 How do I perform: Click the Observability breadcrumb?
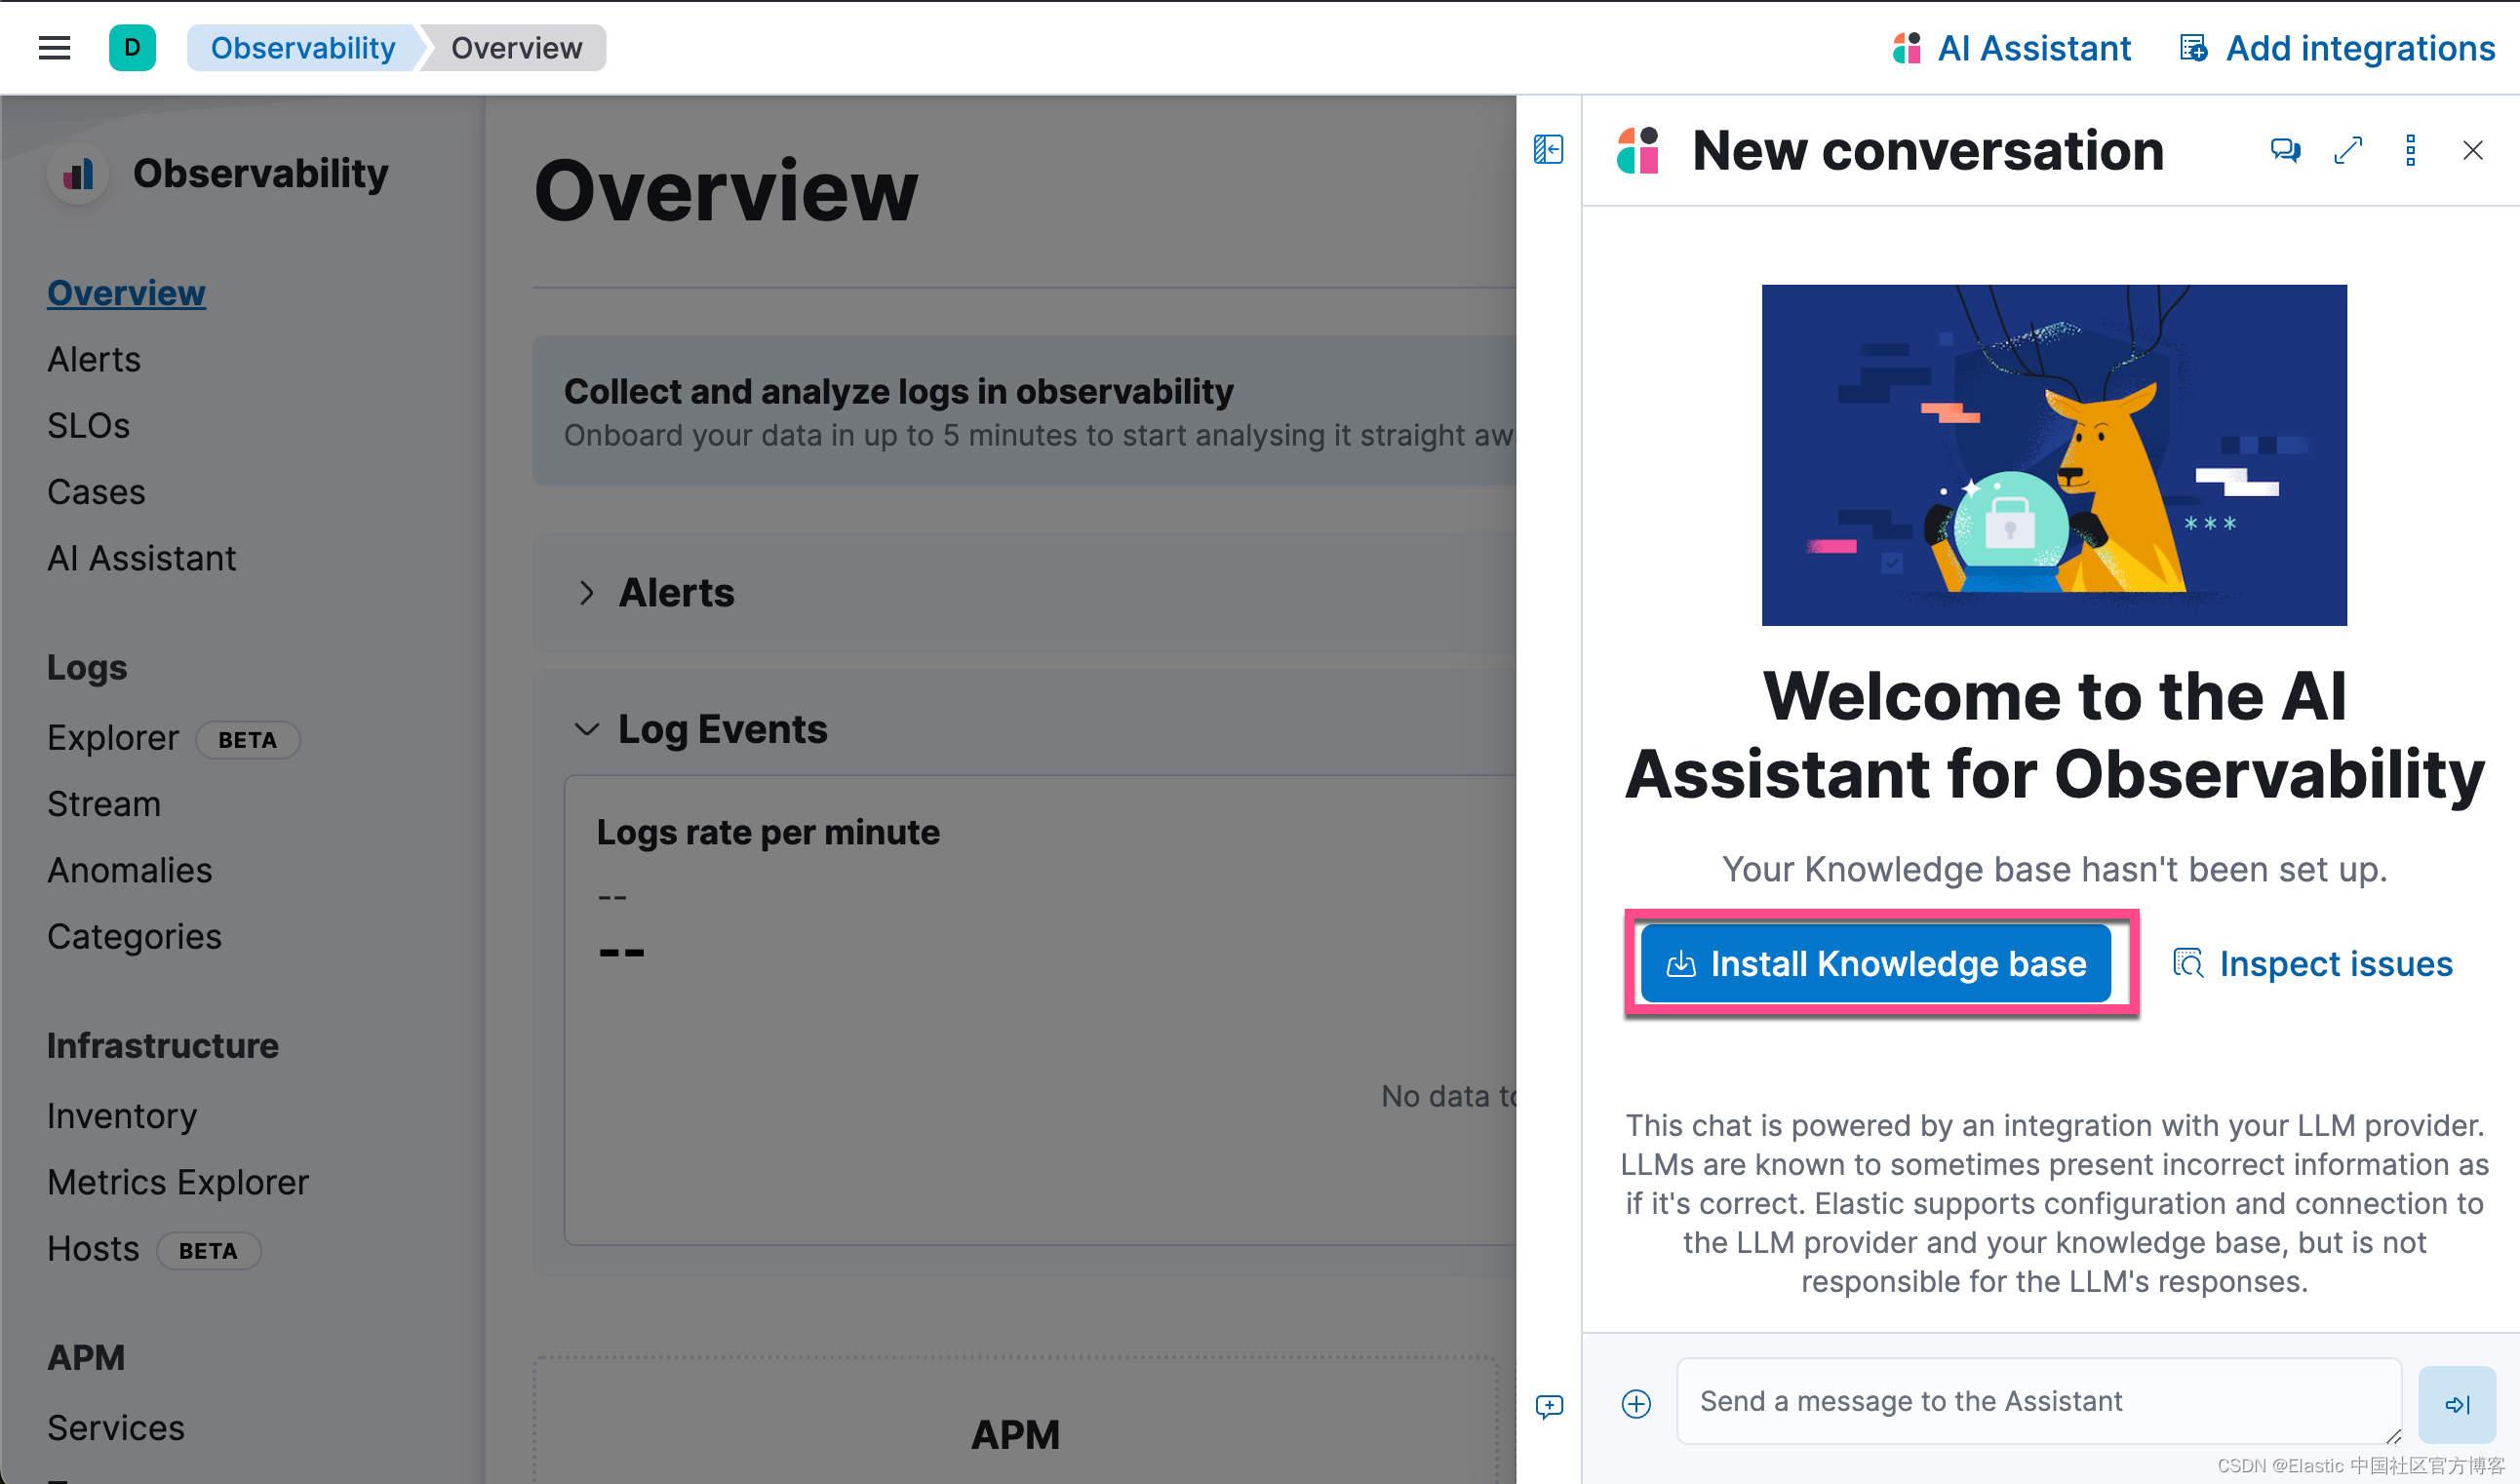[x=303, y=48]
